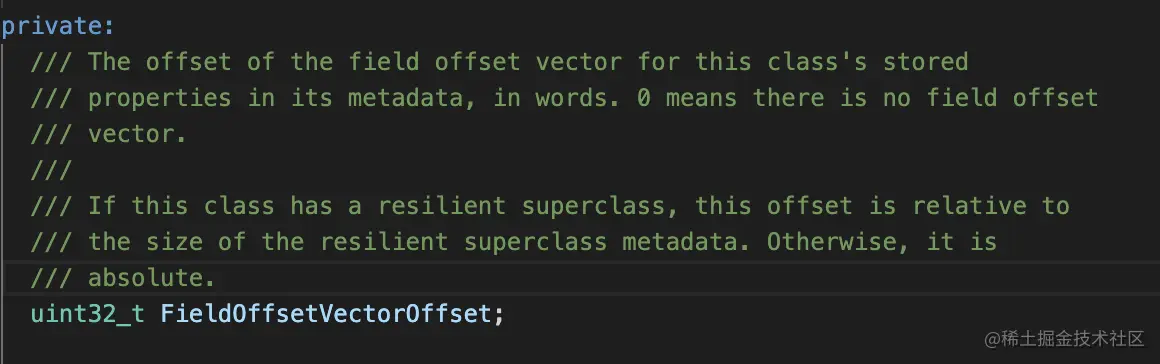
Task: Click the first 'resilient' in 'If this class' line
Action: [x=442, y=206]
